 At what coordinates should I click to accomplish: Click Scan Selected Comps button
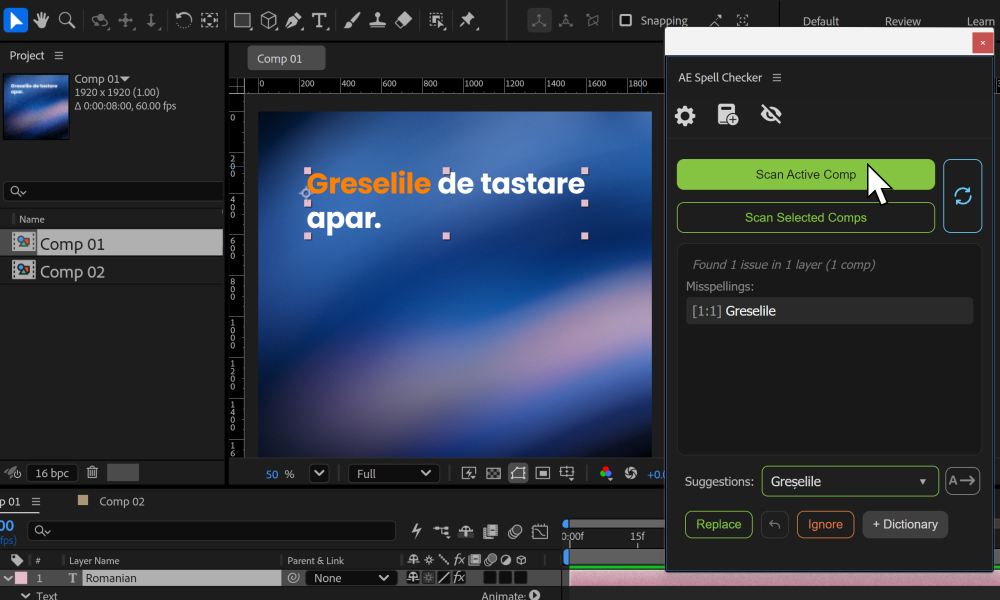click(805, 217)
